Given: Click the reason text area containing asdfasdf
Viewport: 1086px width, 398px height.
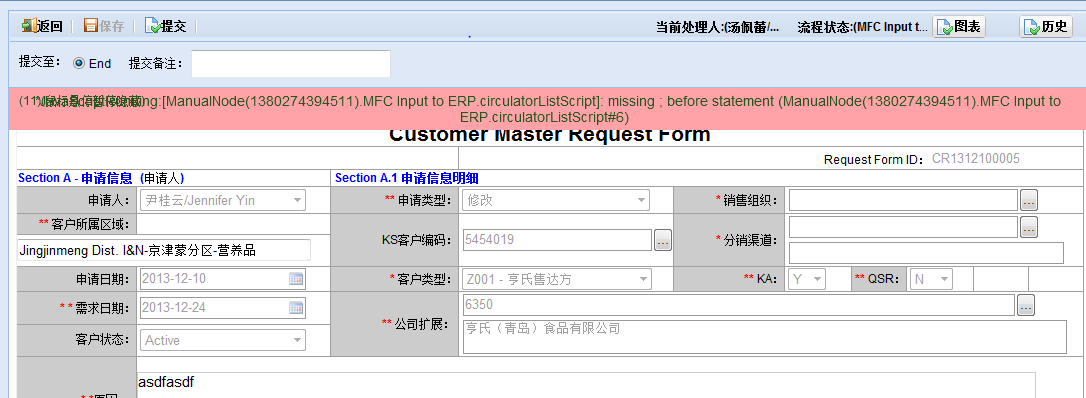Looking at the screenshot, I should 586,385.
